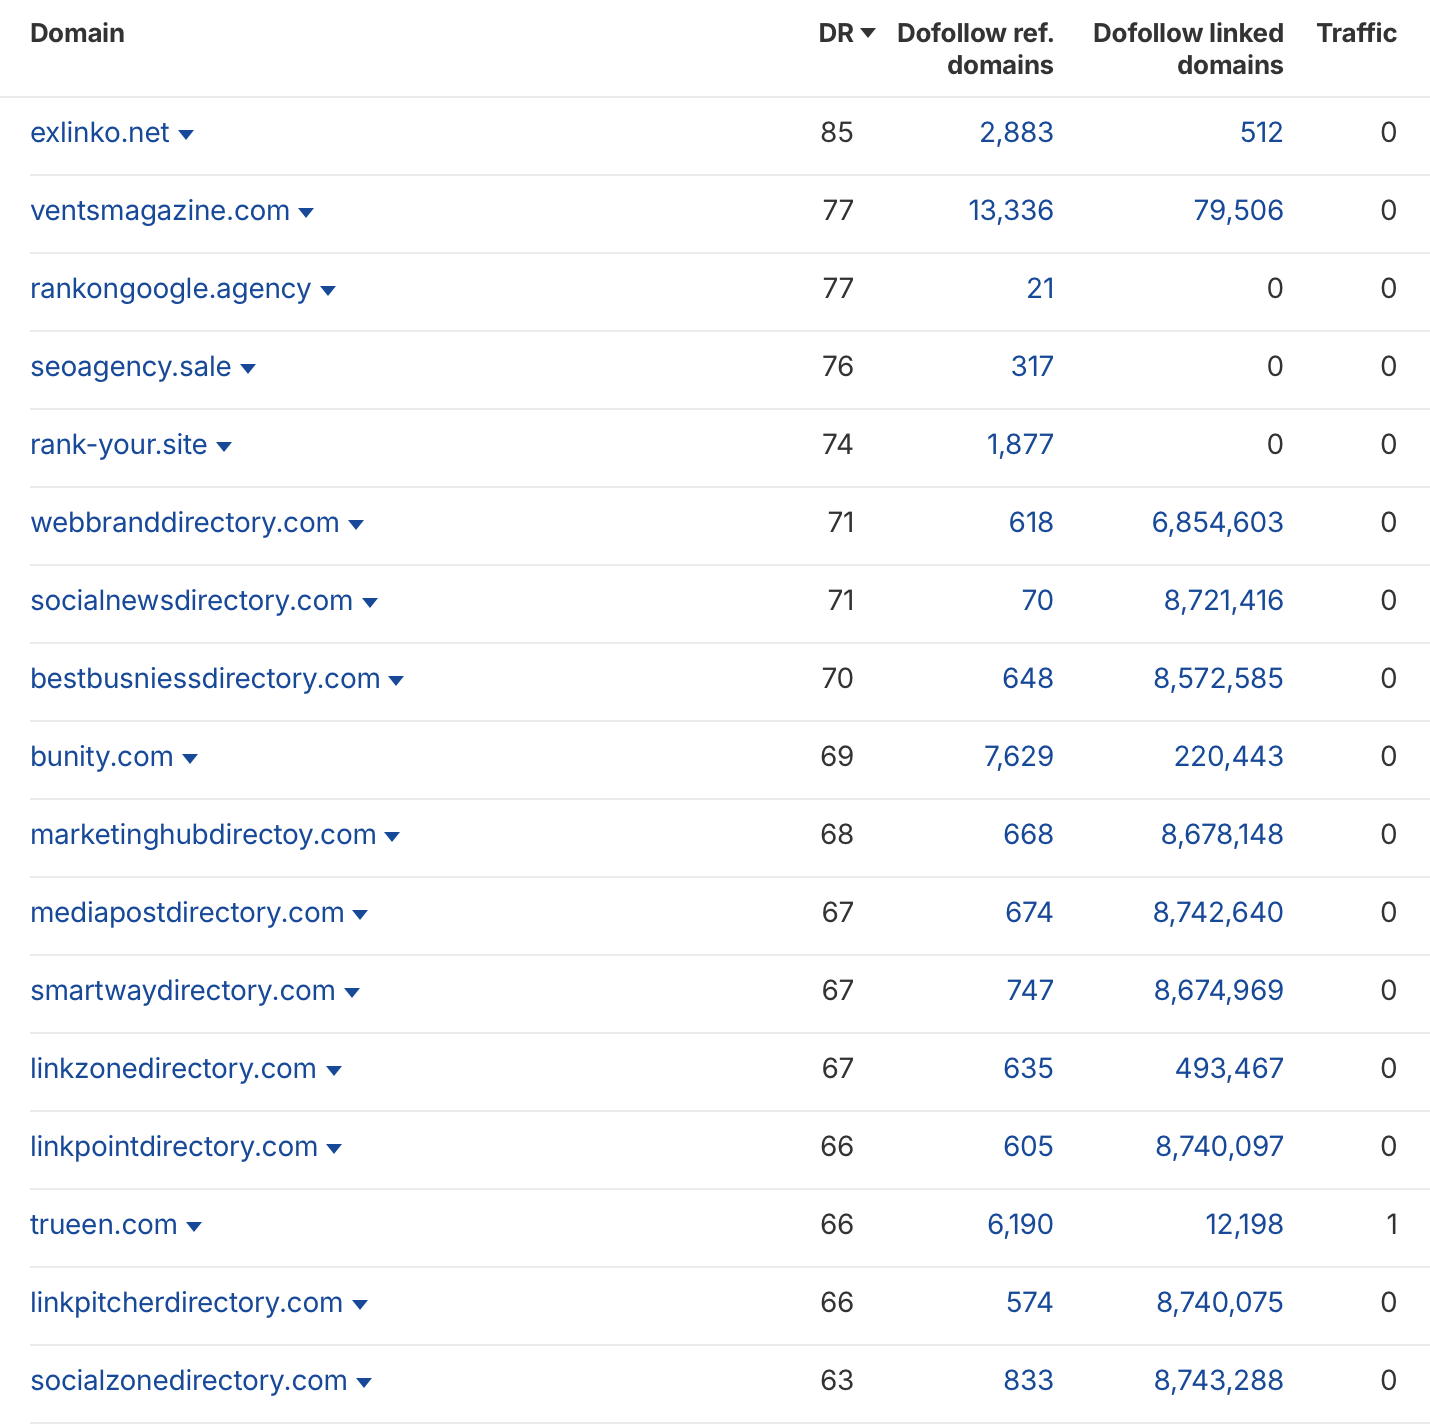Open the webbranddirectory.com domain link
Viewport: 1430px width, 1424px height.
(185, 522)
